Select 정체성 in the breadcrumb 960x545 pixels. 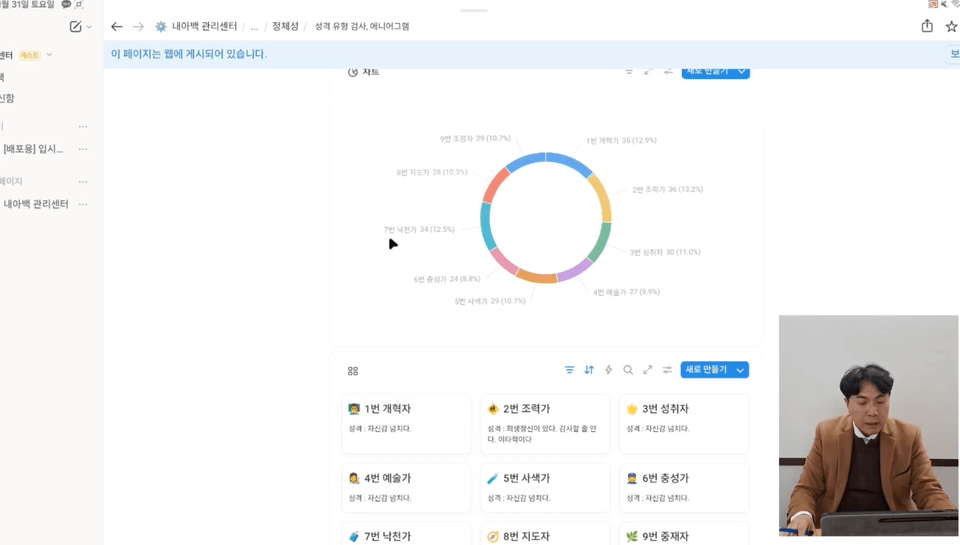click(x=285, y=26)
